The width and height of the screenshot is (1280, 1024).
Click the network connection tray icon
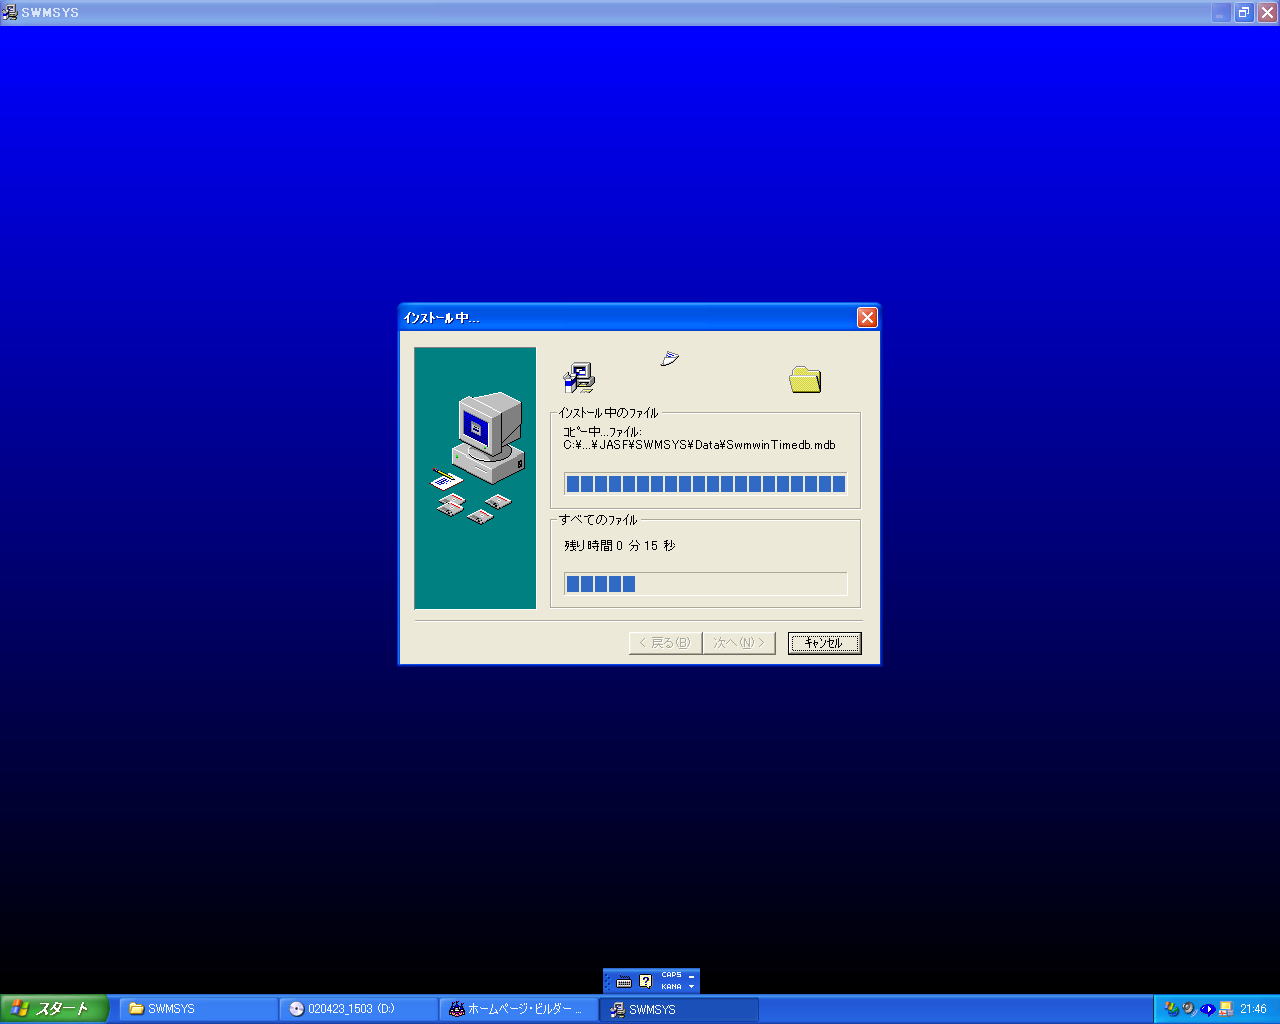(1225, 1009)
